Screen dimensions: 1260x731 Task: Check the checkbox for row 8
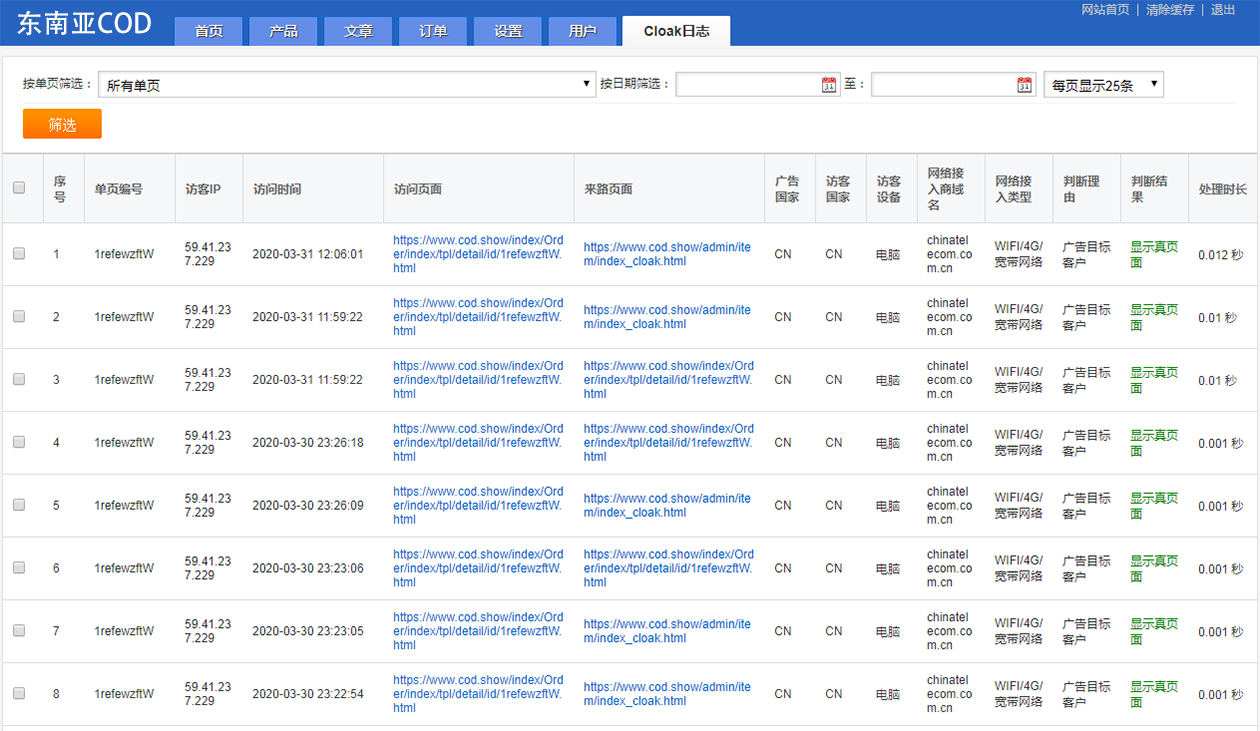tap(19, 694)
